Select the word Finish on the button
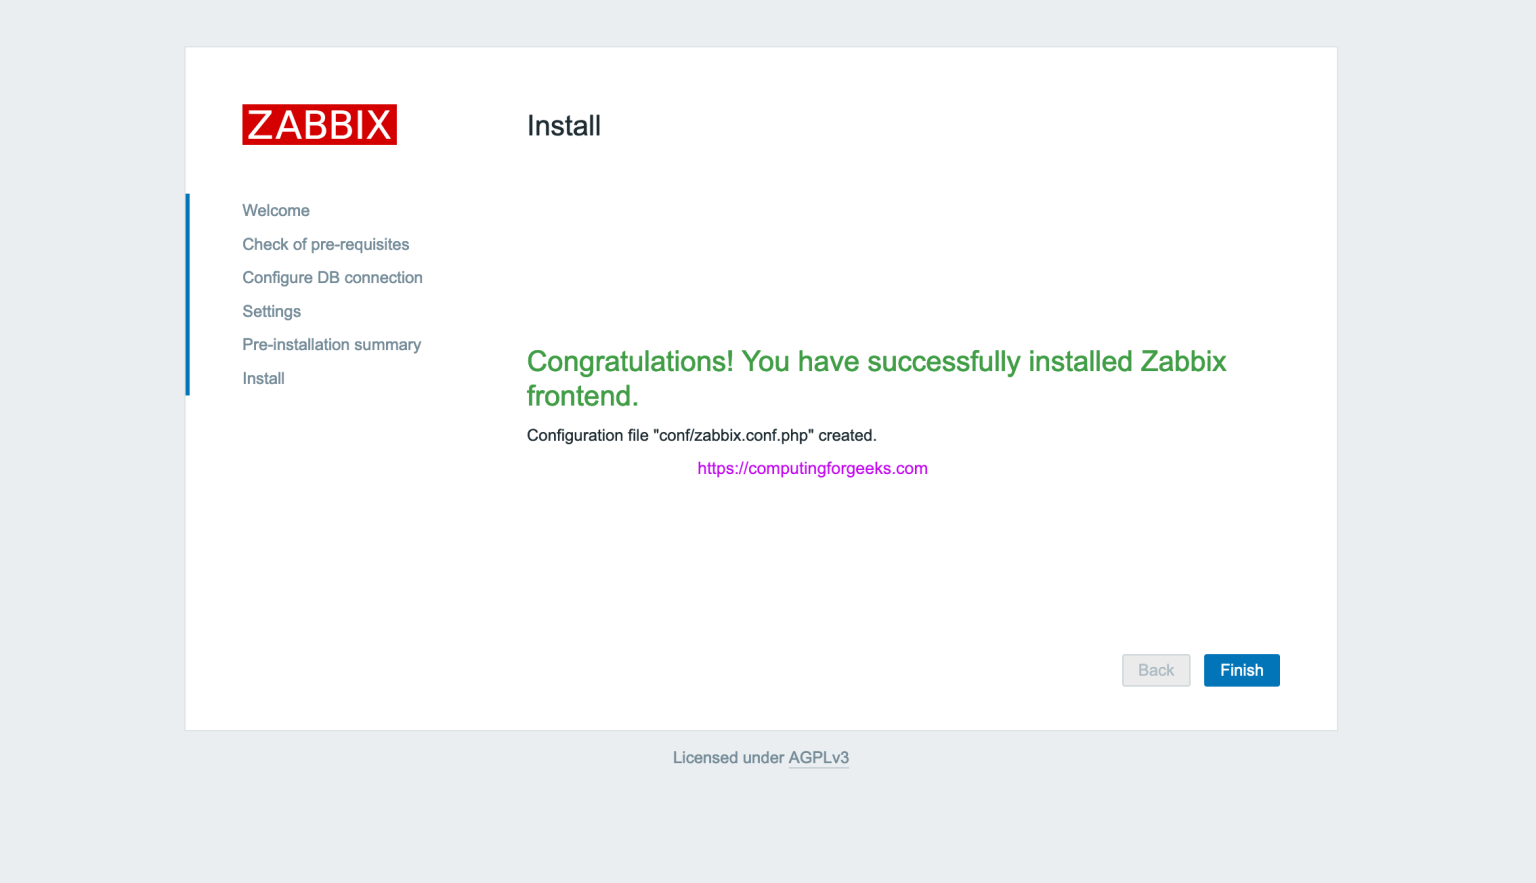The image size is (1536, 883). pyautogui.click(x=1241, y=670)
